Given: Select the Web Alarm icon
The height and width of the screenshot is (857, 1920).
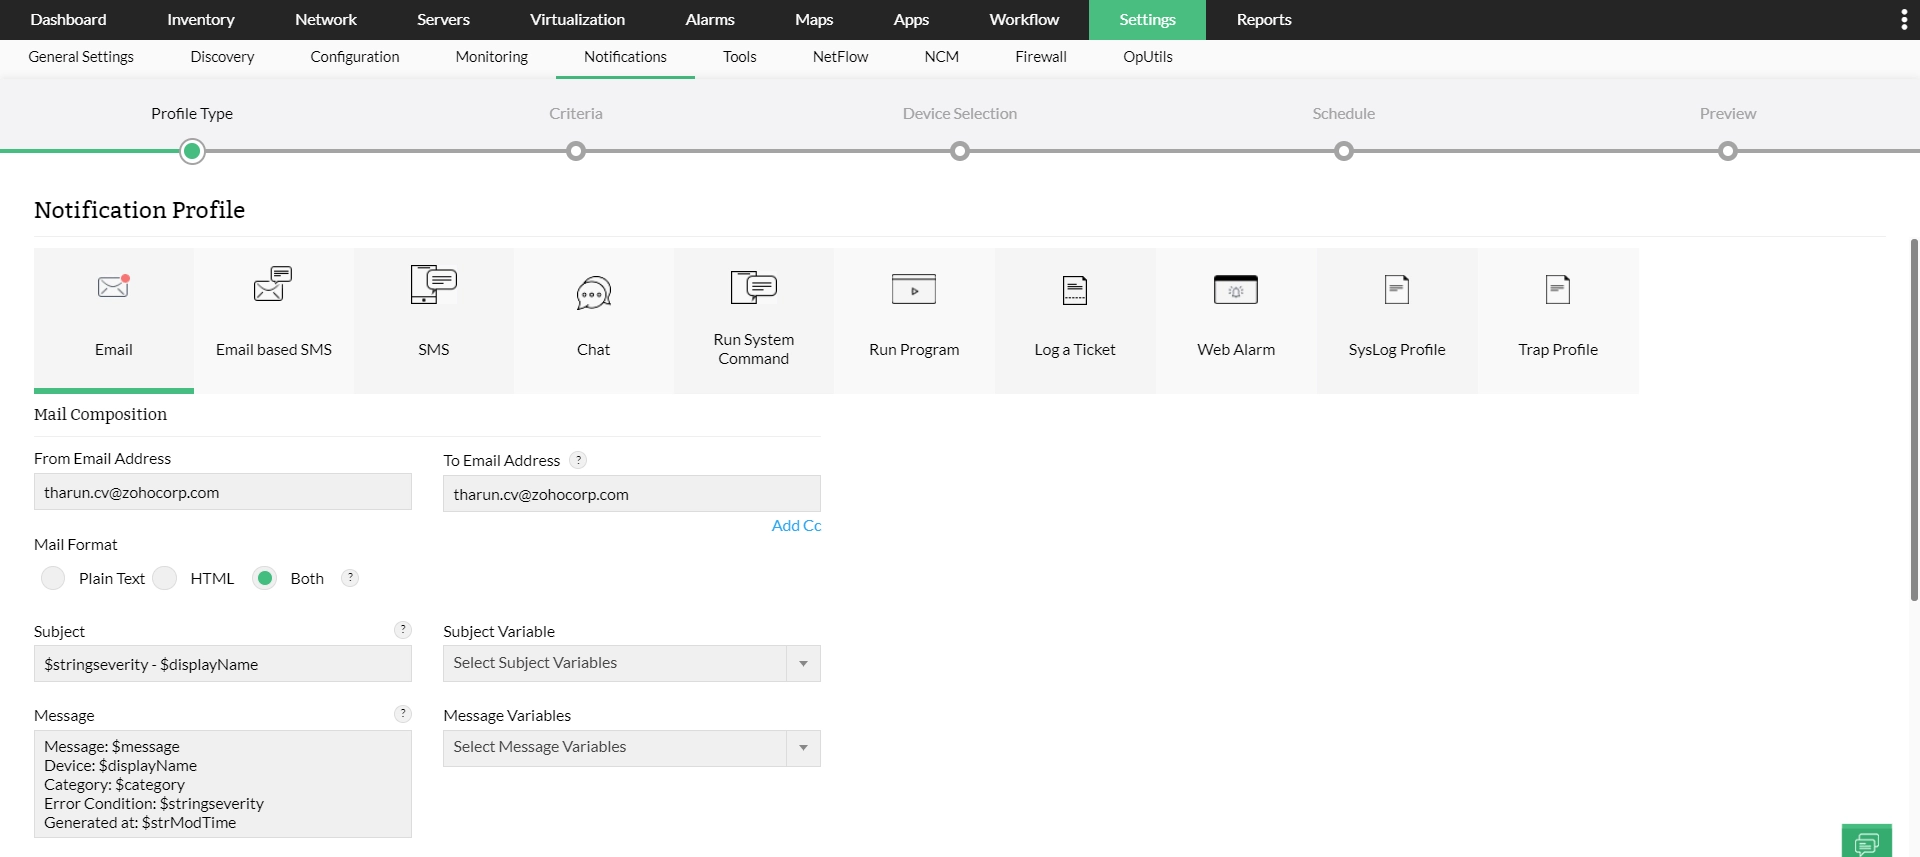Looking at the screenshot, I should [x=1236, y=289].
